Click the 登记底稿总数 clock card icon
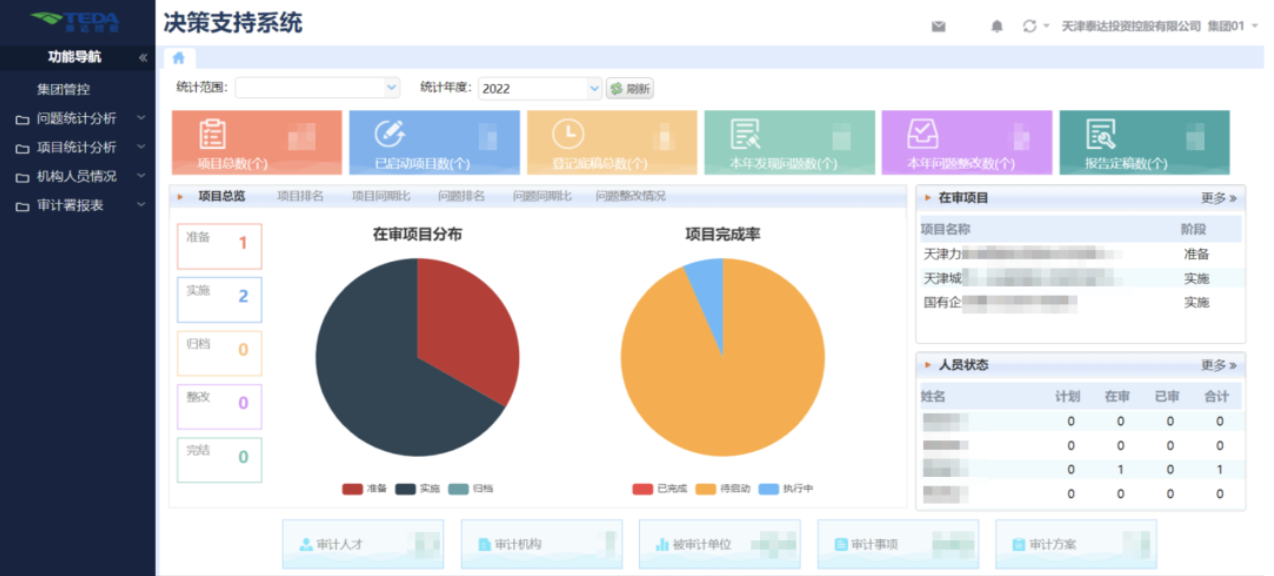 tap(568, 134)
